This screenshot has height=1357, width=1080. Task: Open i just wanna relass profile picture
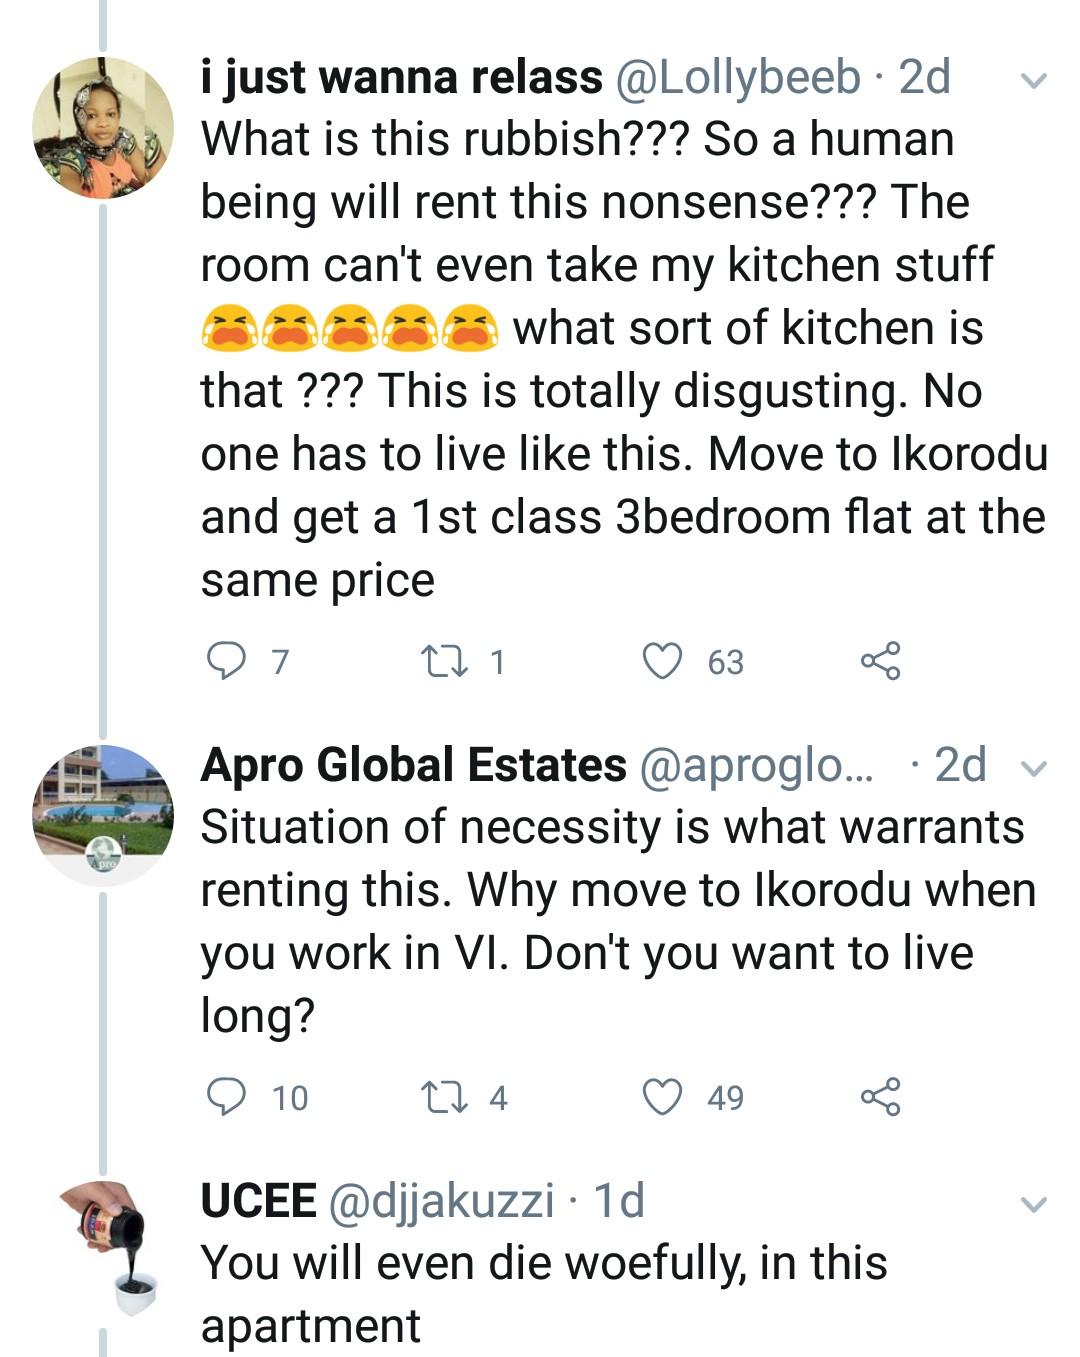click(103, 128)
